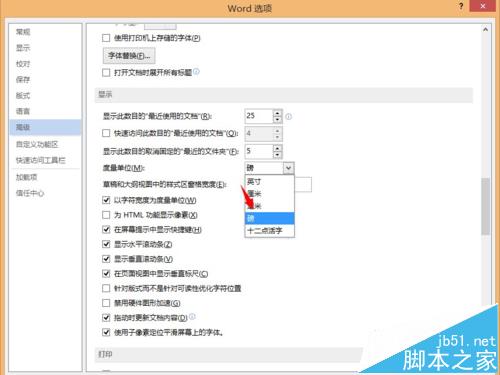Select the 高级 category

click(45, 127)
